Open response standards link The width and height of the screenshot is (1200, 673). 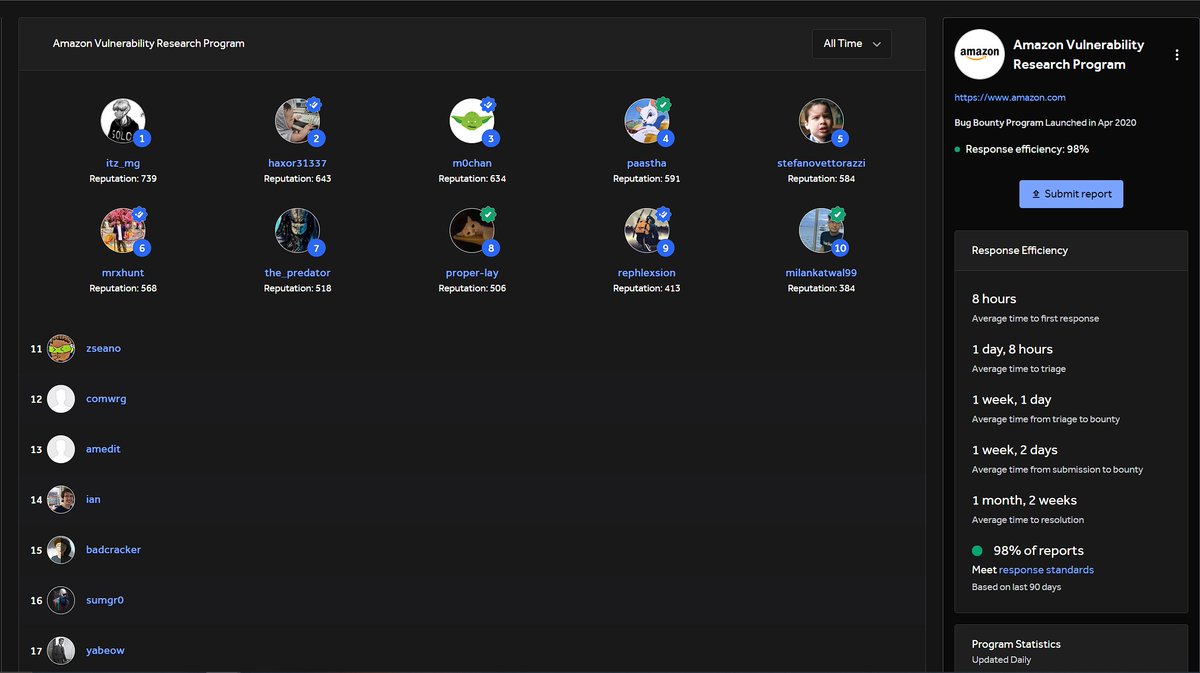(1046, 570)
